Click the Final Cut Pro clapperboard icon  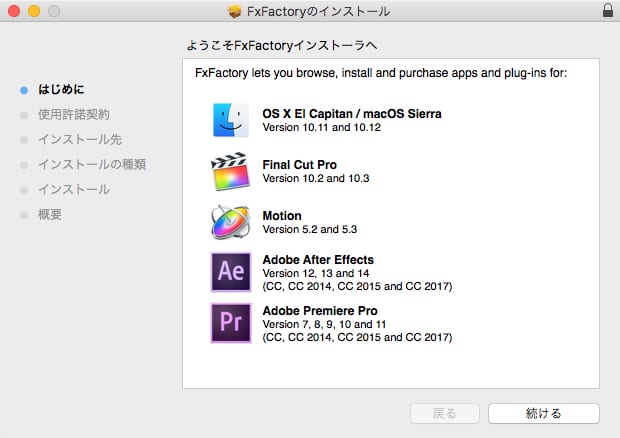tap(231, 171)
